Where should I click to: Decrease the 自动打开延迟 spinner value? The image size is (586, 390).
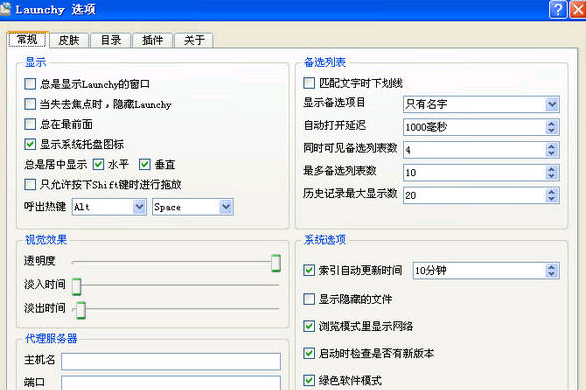(x=552, y=130)
